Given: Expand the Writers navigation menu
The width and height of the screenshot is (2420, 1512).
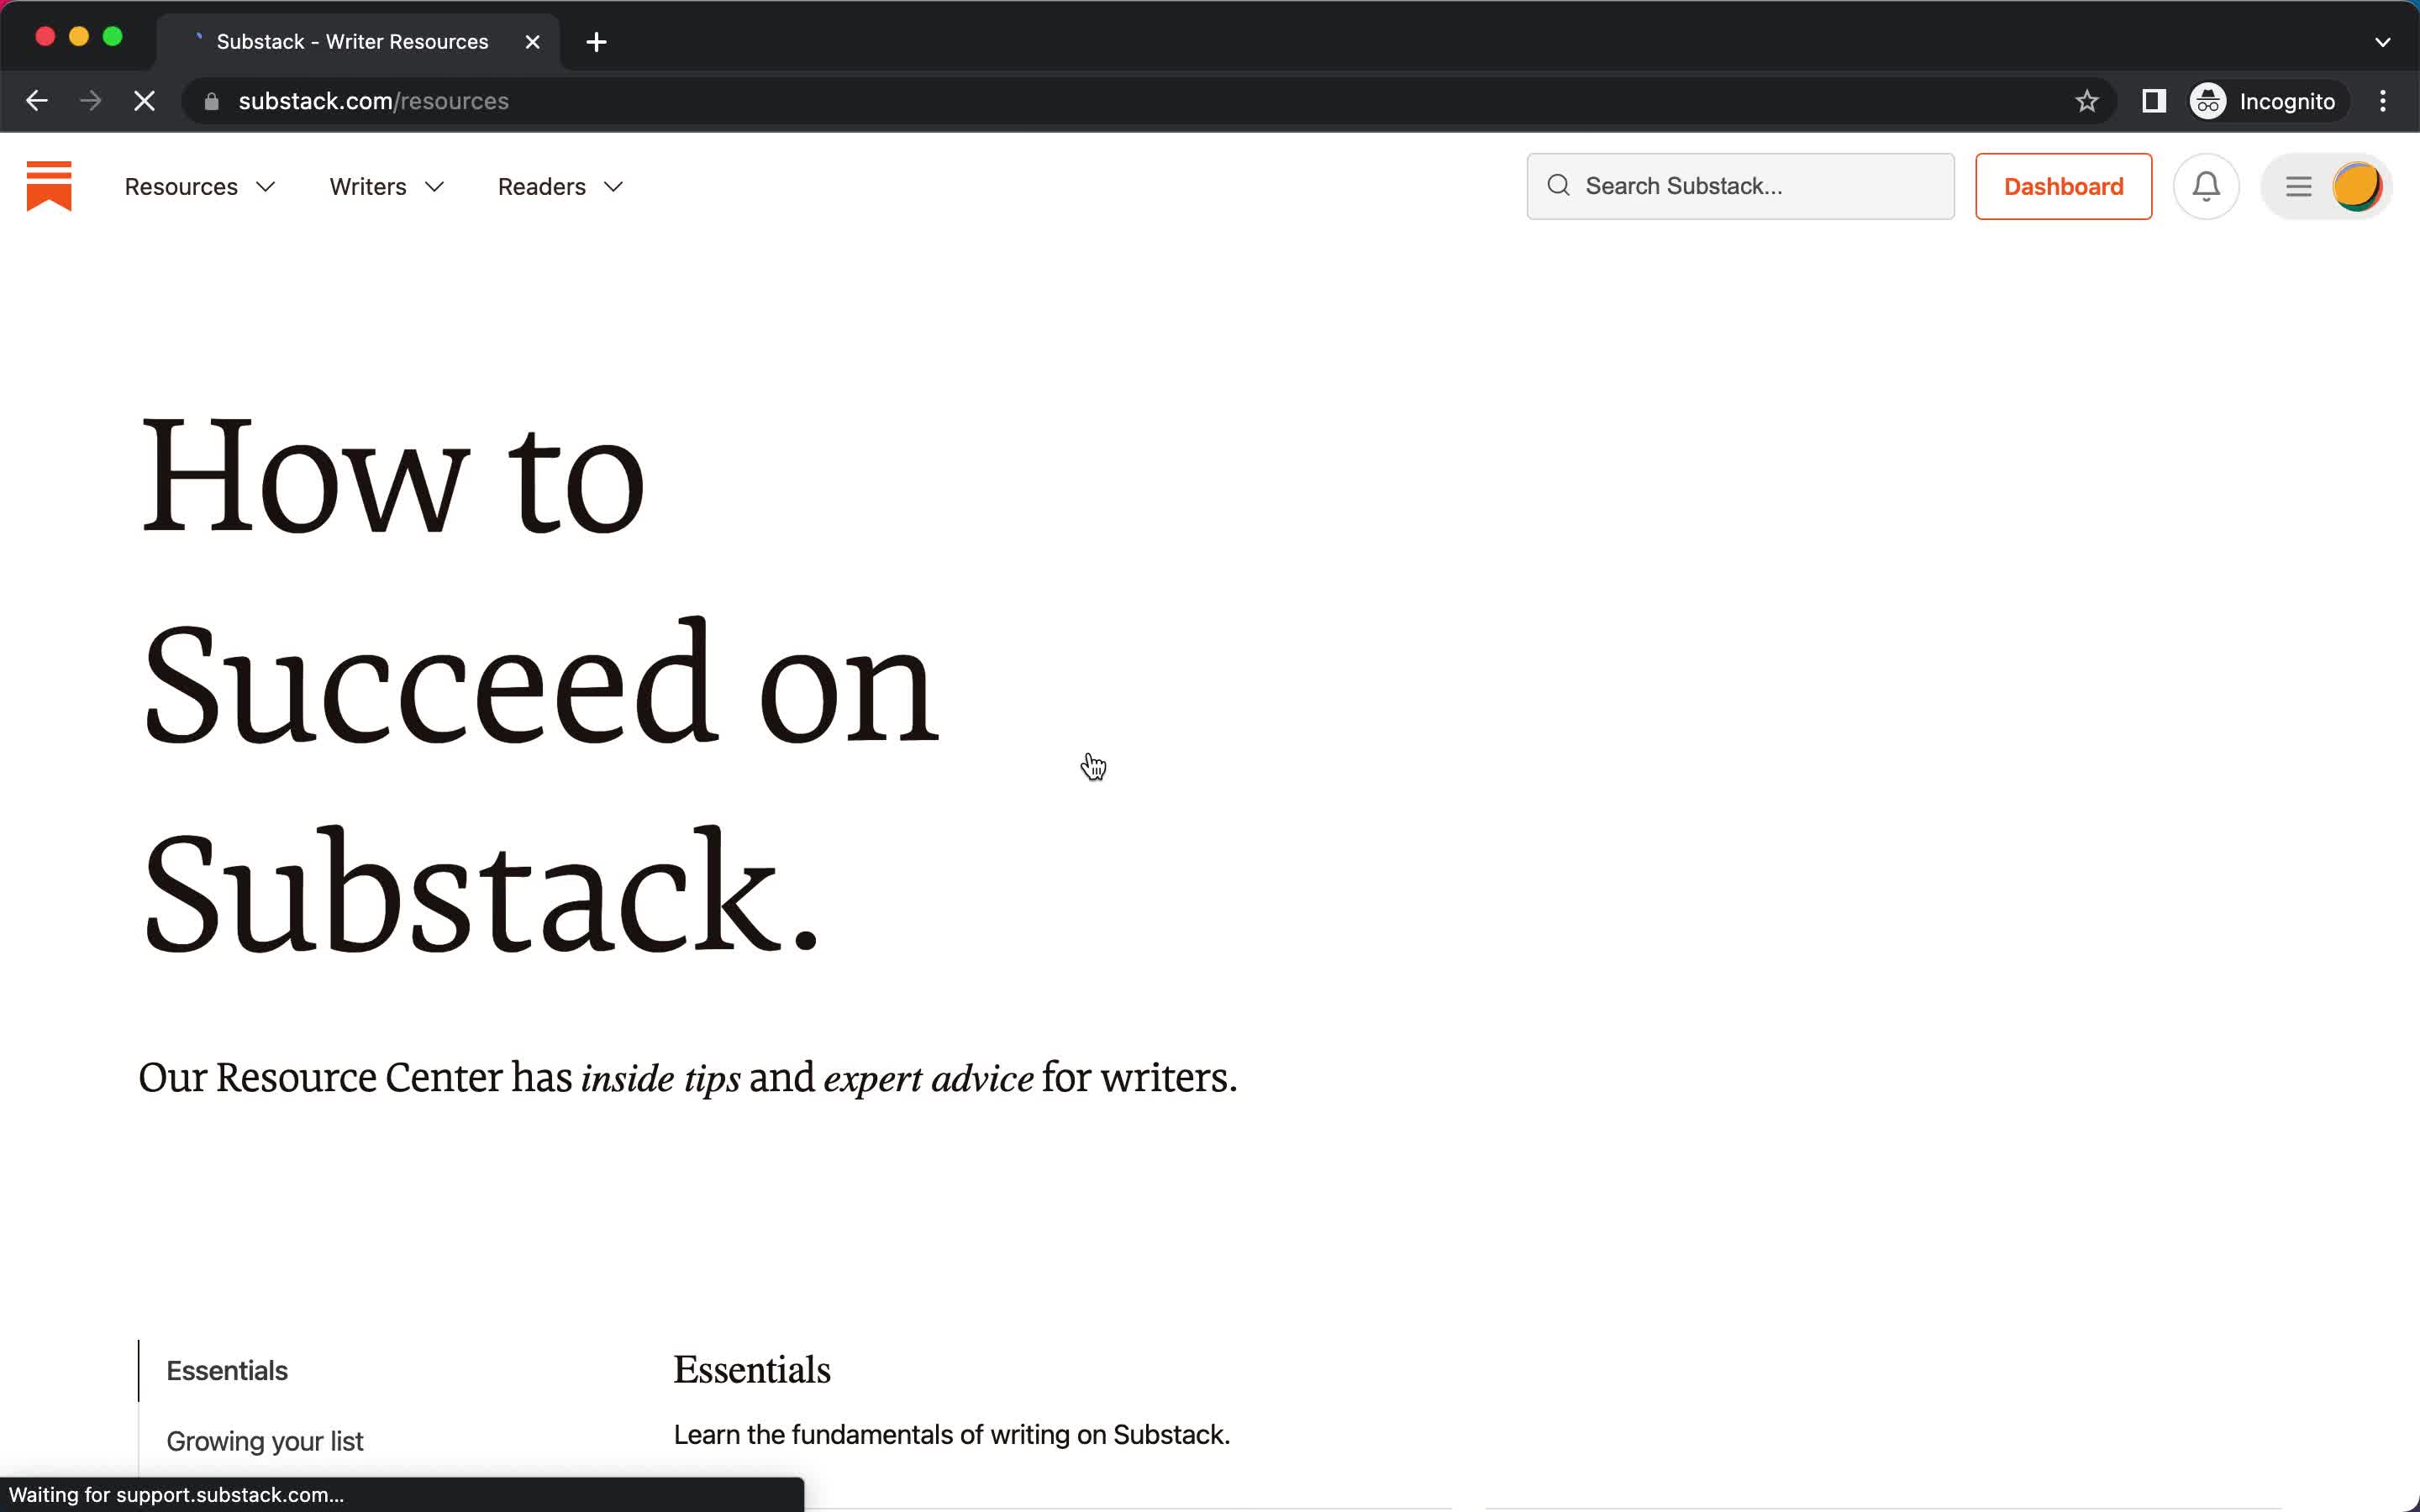Looking at the screenshot, I should [386, 187].
